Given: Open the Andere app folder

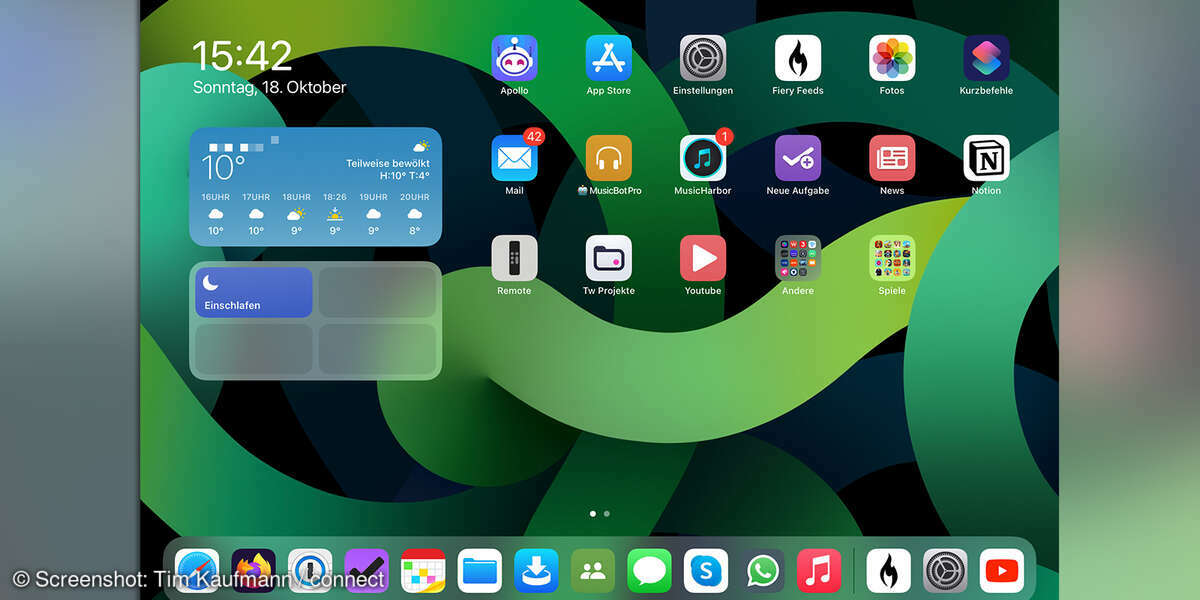Looking at the screenshot, I should [x=798, y=258].
